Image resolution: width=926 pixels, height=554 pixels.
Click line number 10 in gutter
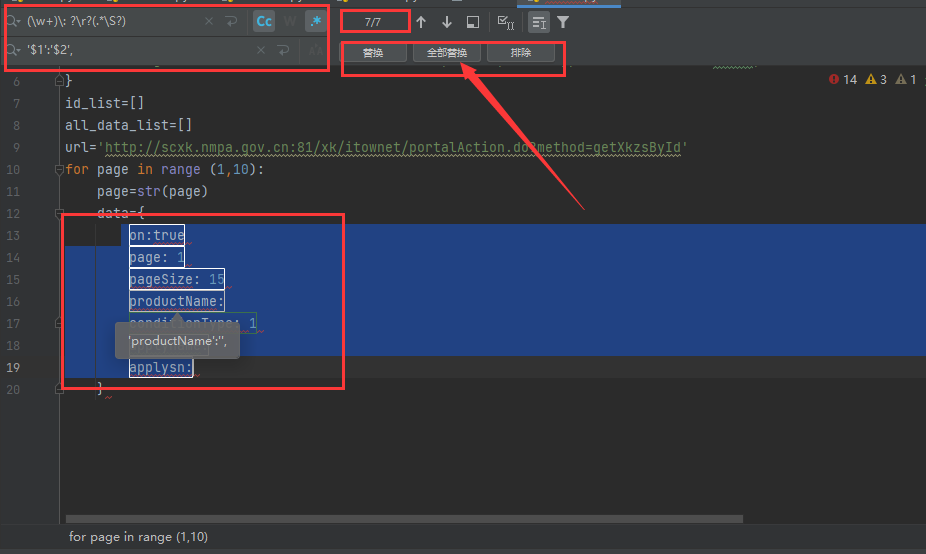[13, 170]
